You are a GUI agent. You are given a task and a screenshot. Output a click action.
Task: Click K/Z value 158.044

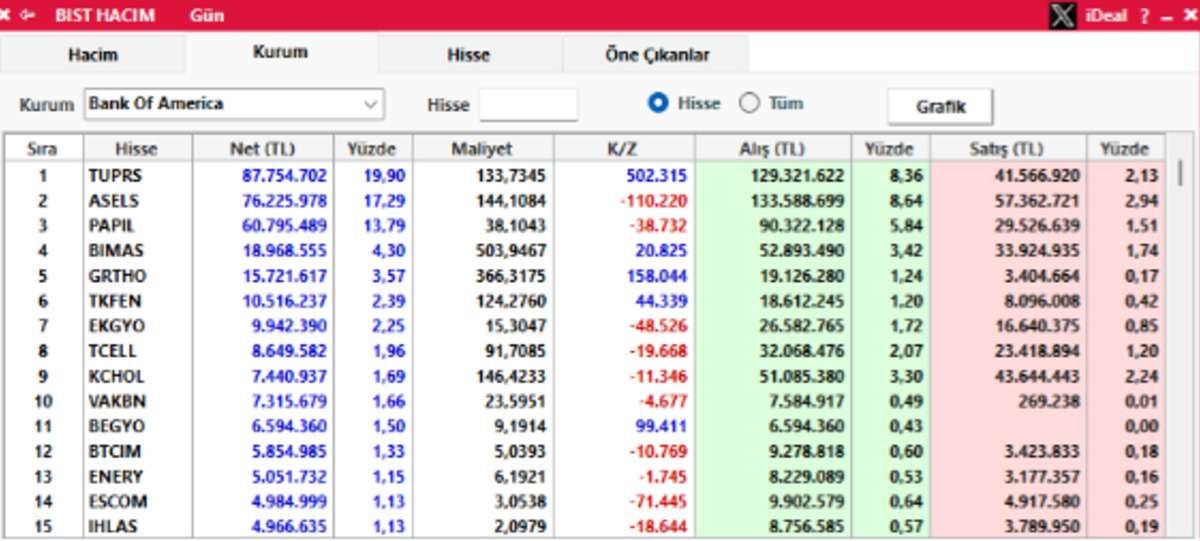pos(655,276)
